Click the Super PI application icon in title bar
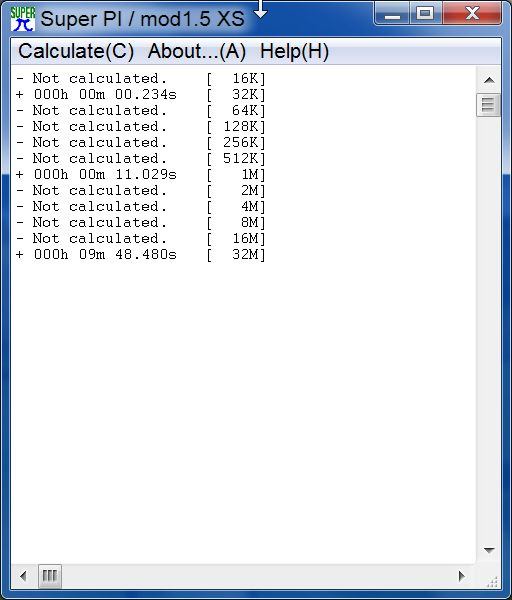This screenshot has height=600, width=512. click(23, 18)
